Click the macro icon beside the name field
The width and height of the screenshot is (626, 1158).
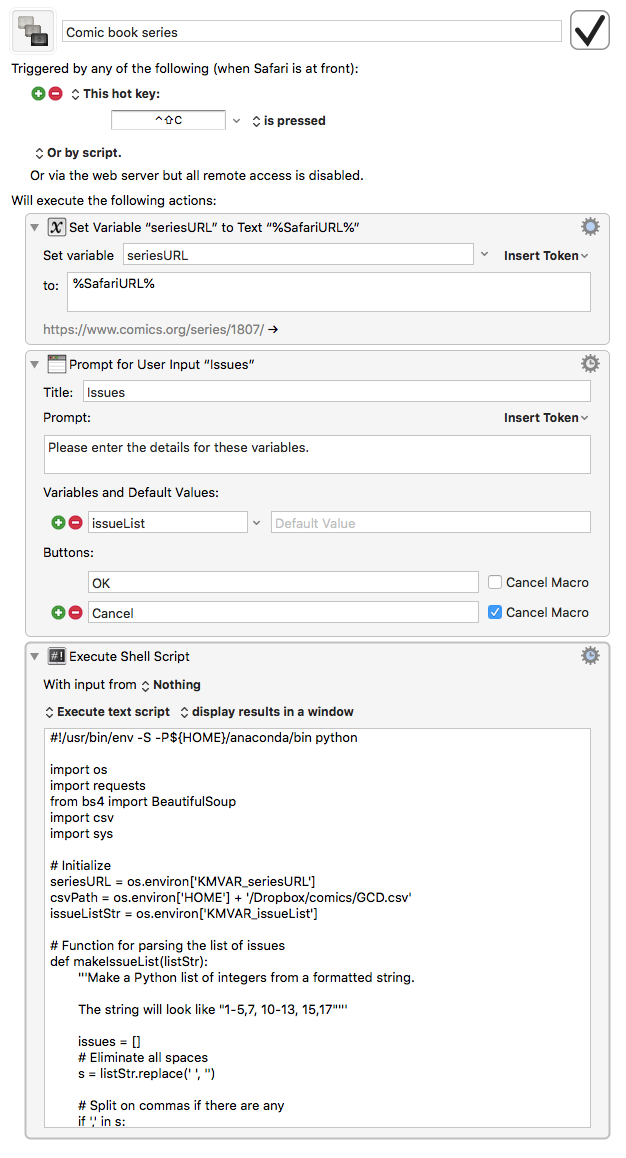(33, 30)
